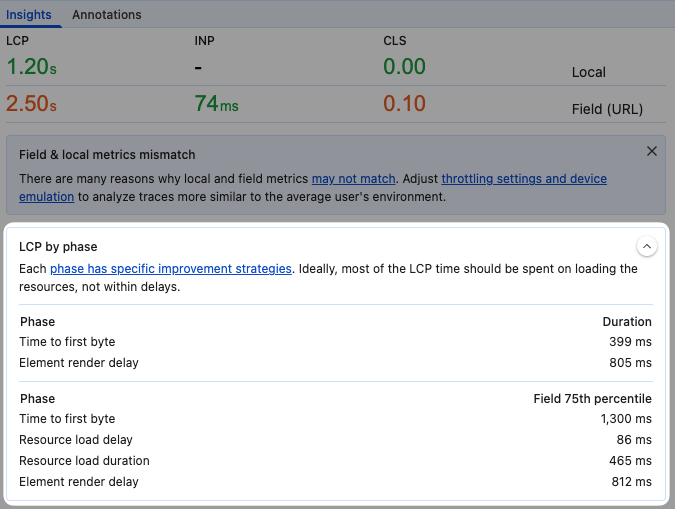Click the CLS metric heading
This screenshot has width=675, height=509.
pos(395,40)
